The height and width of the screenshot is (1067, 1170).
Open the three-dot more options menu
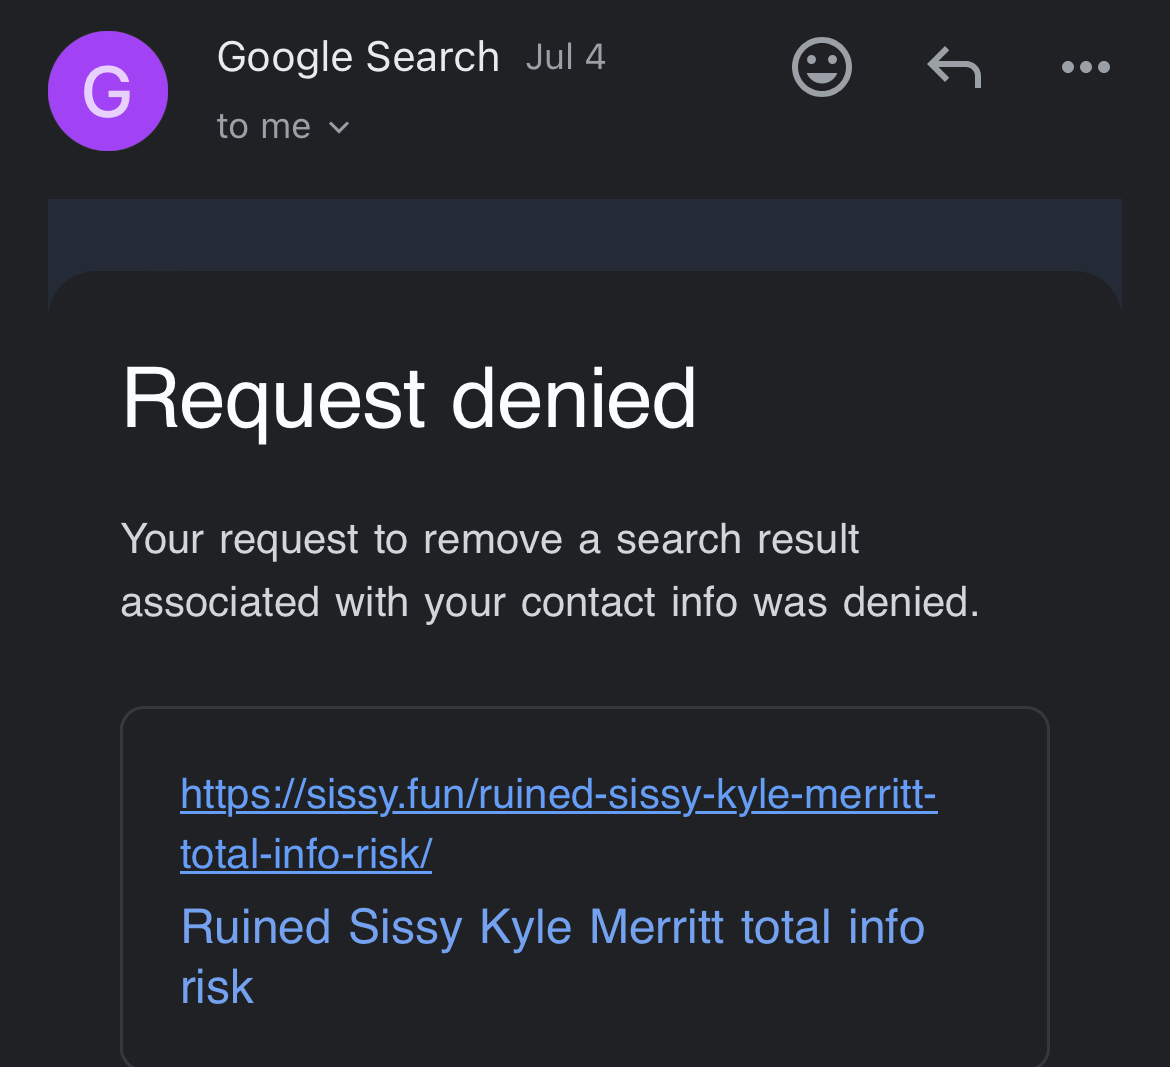point(1085,68)
